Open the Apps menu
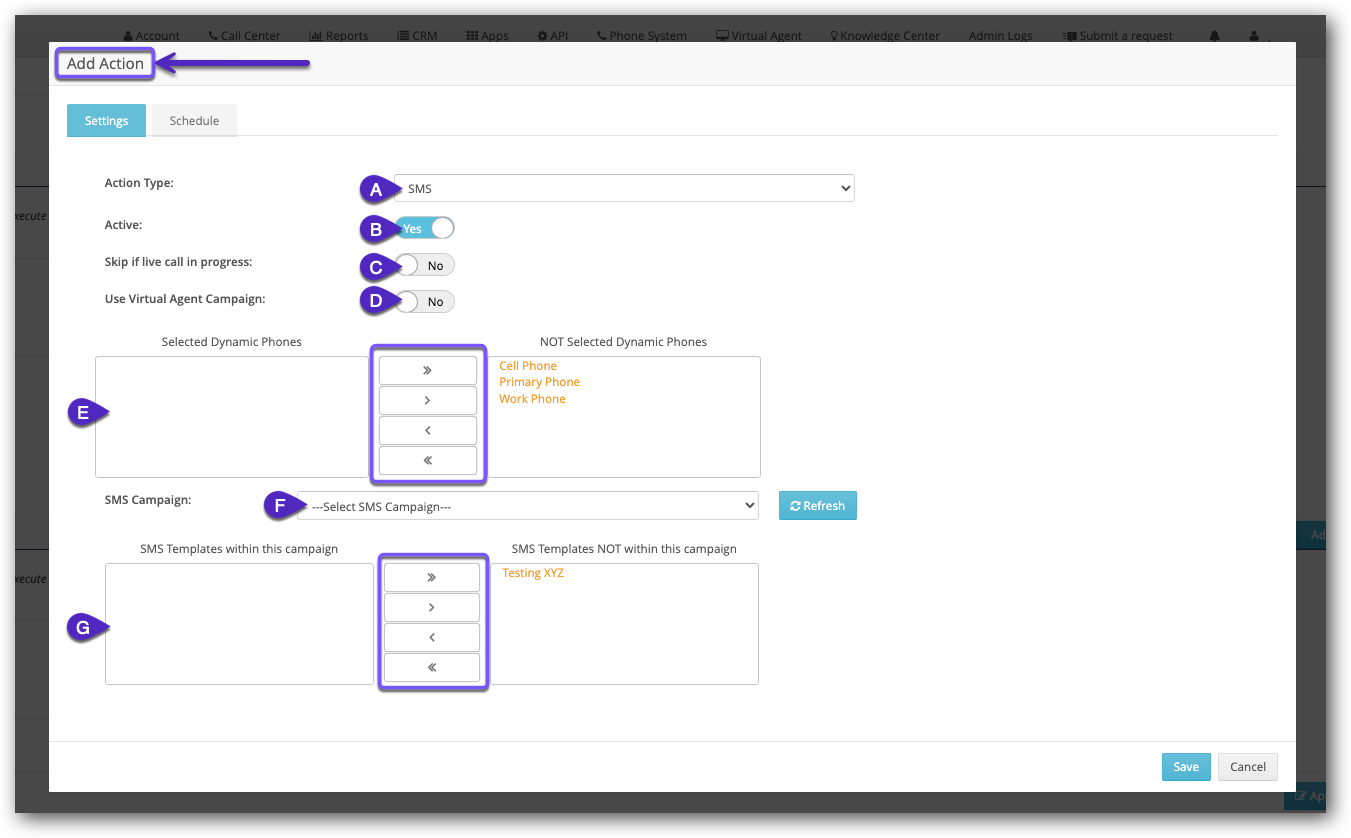The width and height of the screenshot is (1351, 838). (488, 36)
